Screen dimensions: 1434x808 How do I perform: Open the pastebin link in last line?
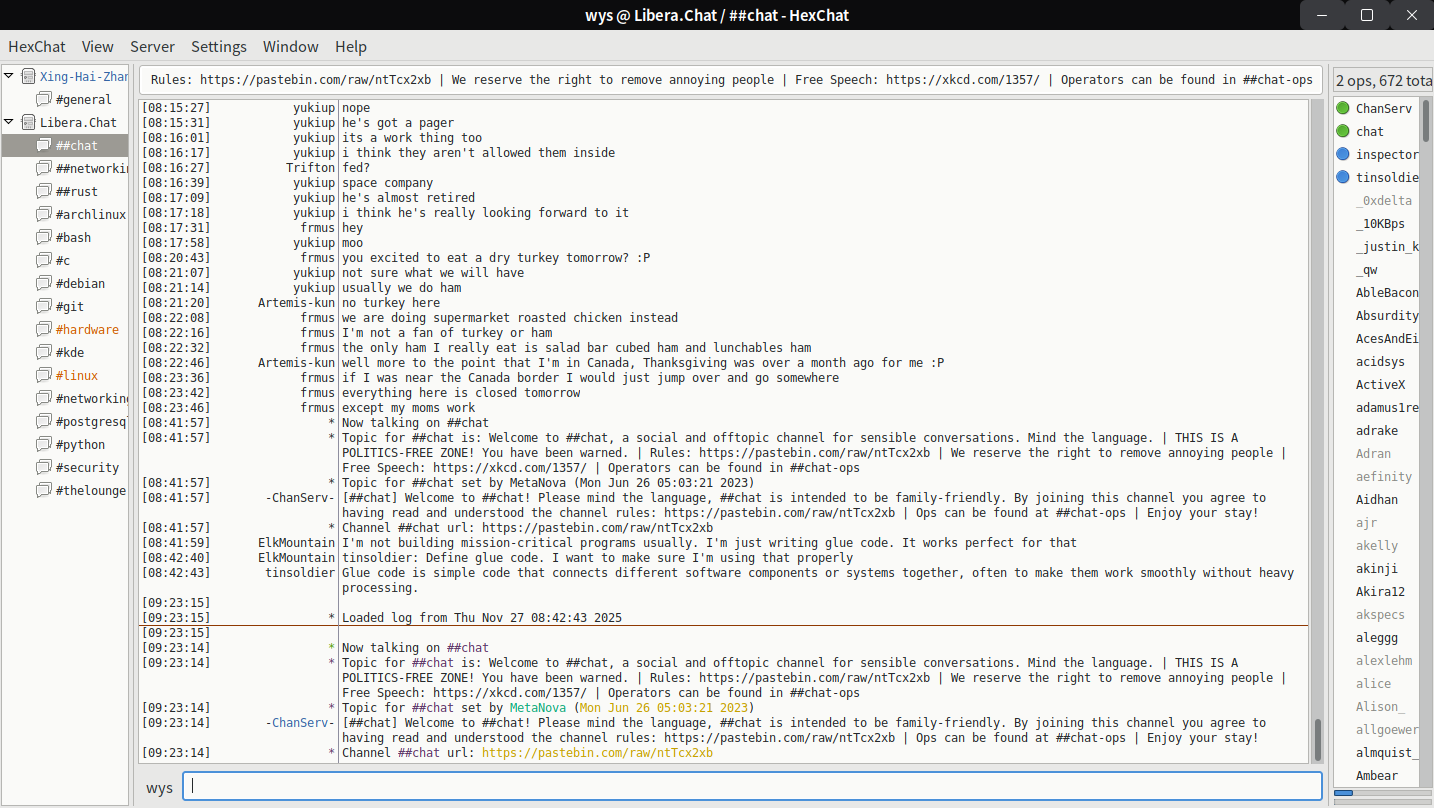coord(597,753)
